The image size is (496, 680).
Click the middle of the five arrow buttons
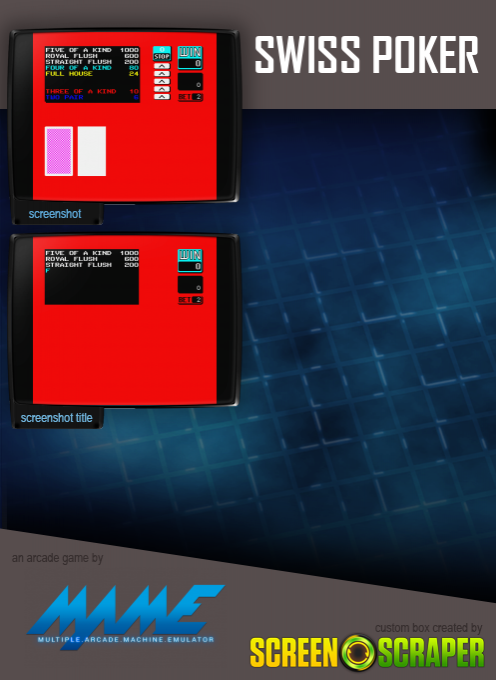[x=162, y=82]
